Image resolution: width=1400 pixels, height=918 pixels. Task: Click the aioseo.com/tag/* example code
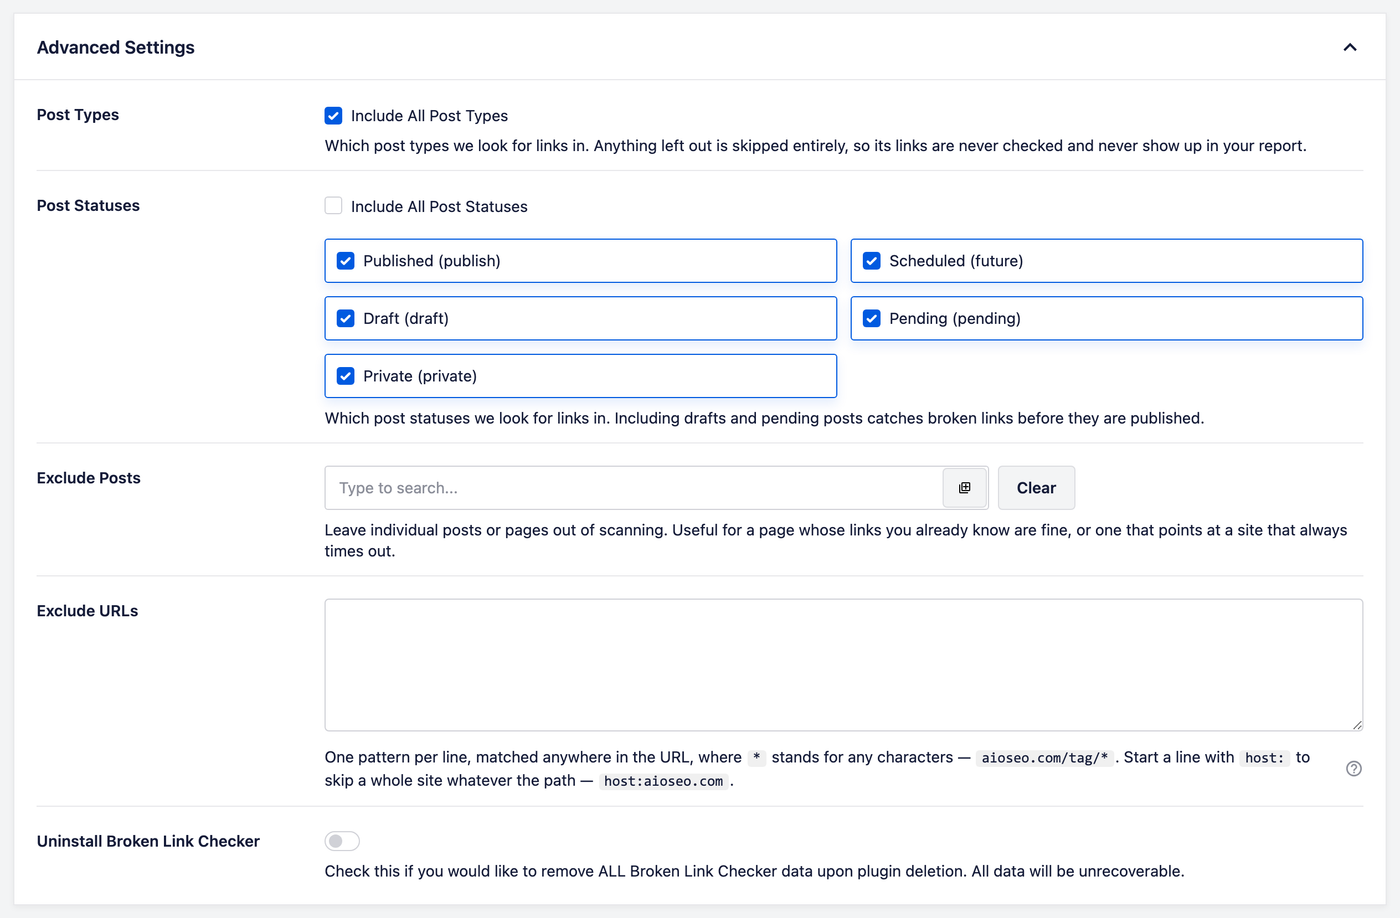tap(1045, 758)
